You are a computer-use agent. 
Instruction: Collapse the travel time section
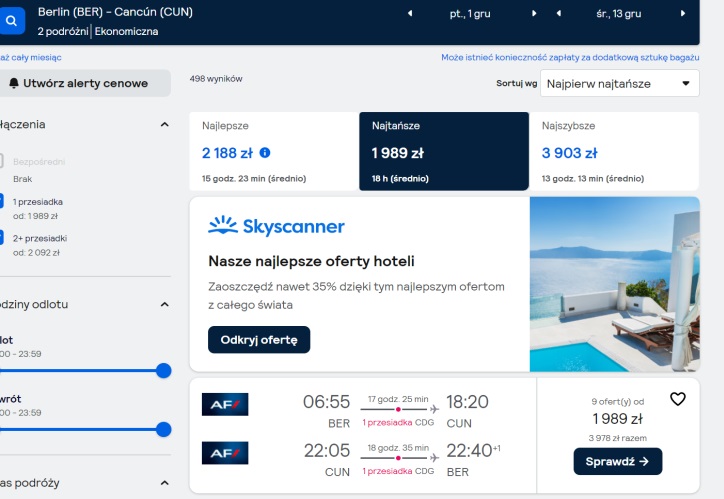pos(164,483)
